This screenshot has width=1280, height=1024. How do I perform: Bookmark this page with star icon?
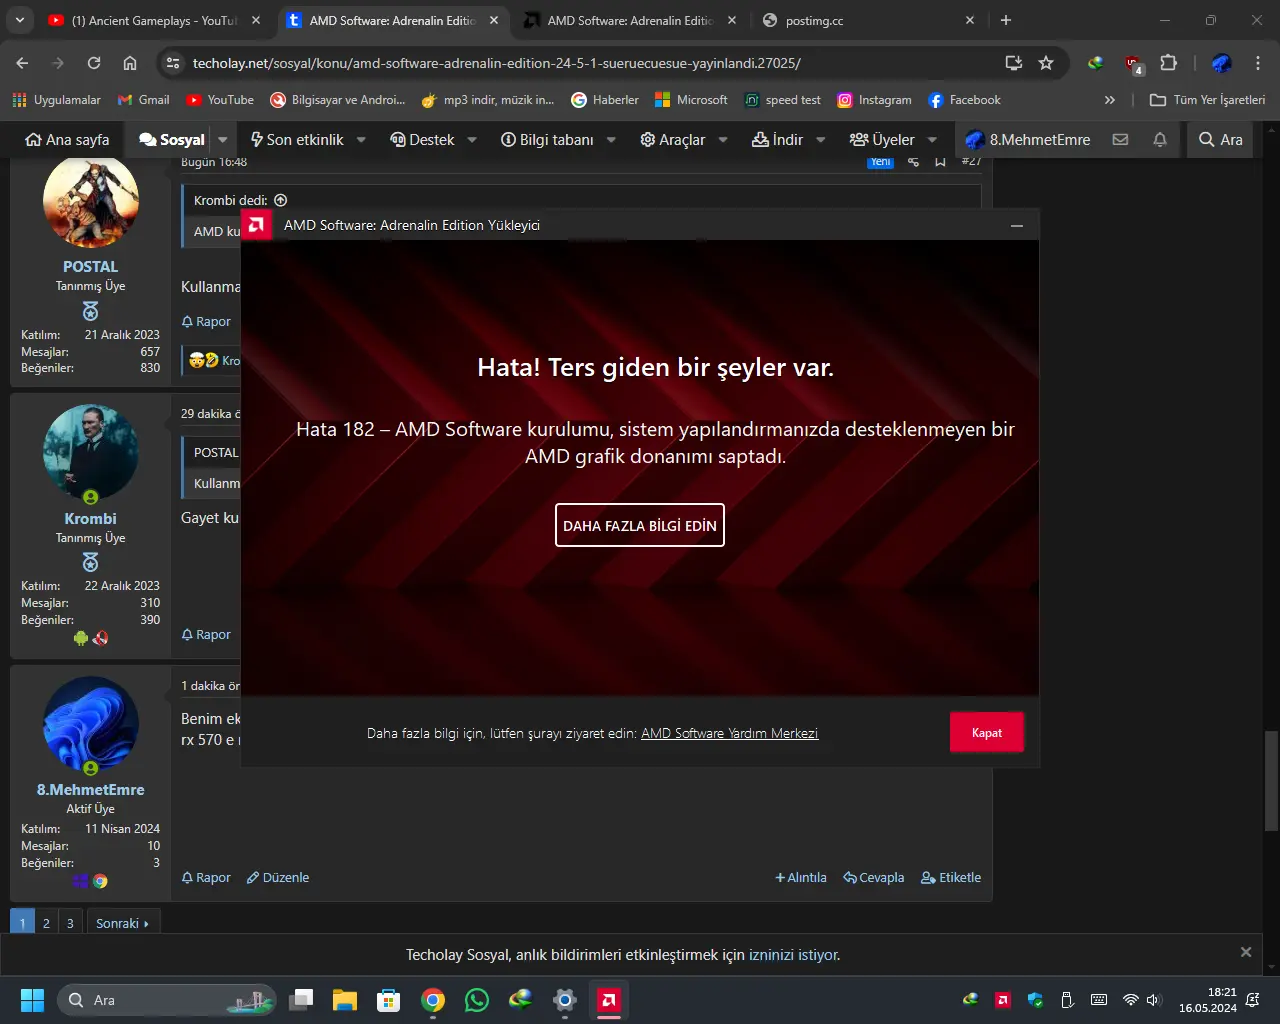[x=1046, y=63]
